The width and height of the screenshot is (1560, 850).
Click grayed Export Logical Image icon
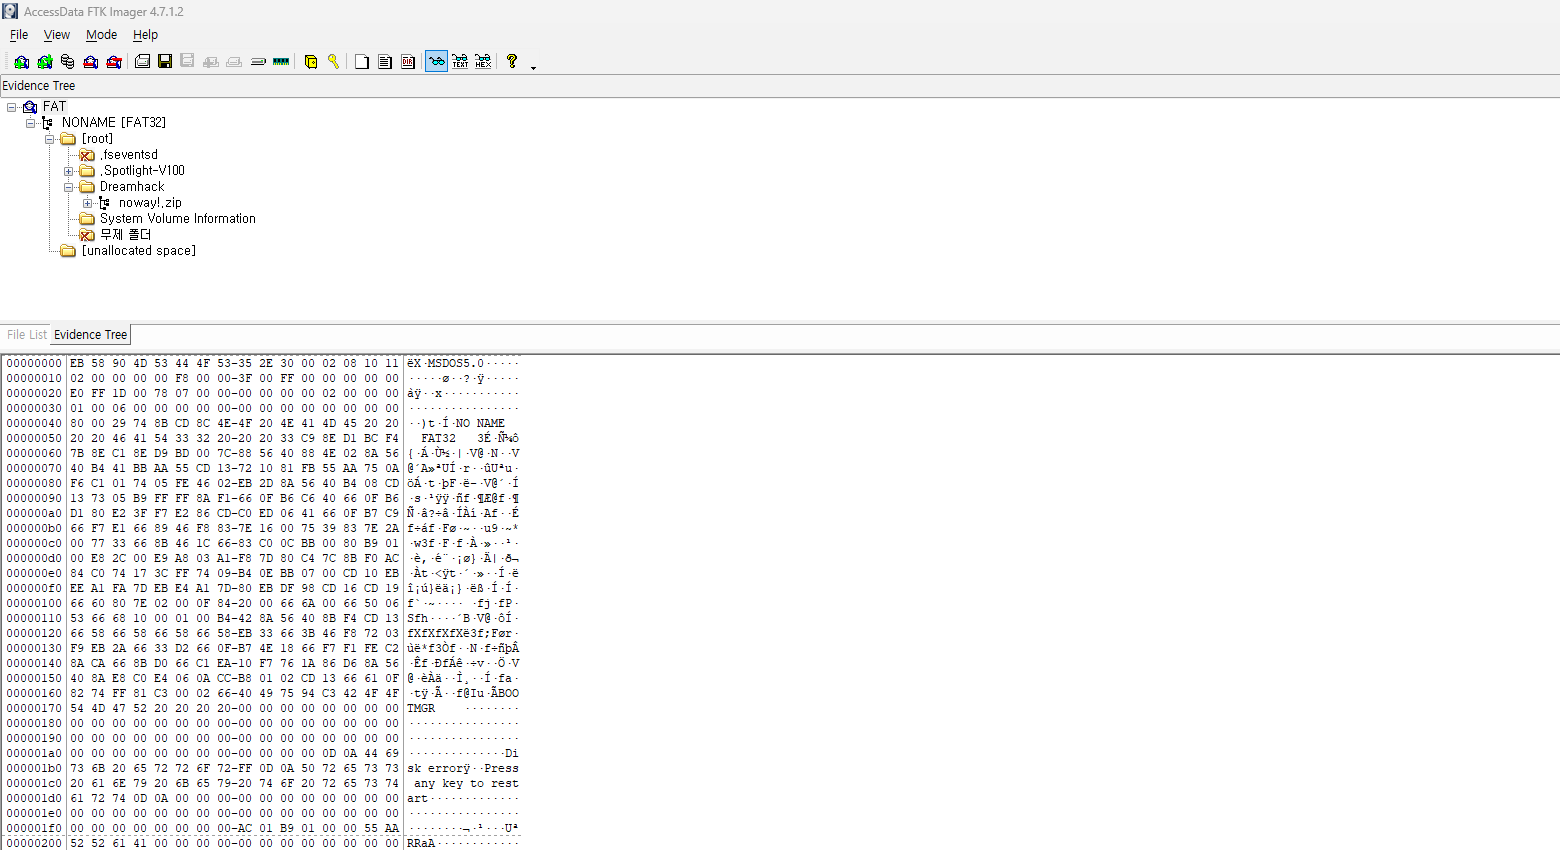tap(187, 62)
